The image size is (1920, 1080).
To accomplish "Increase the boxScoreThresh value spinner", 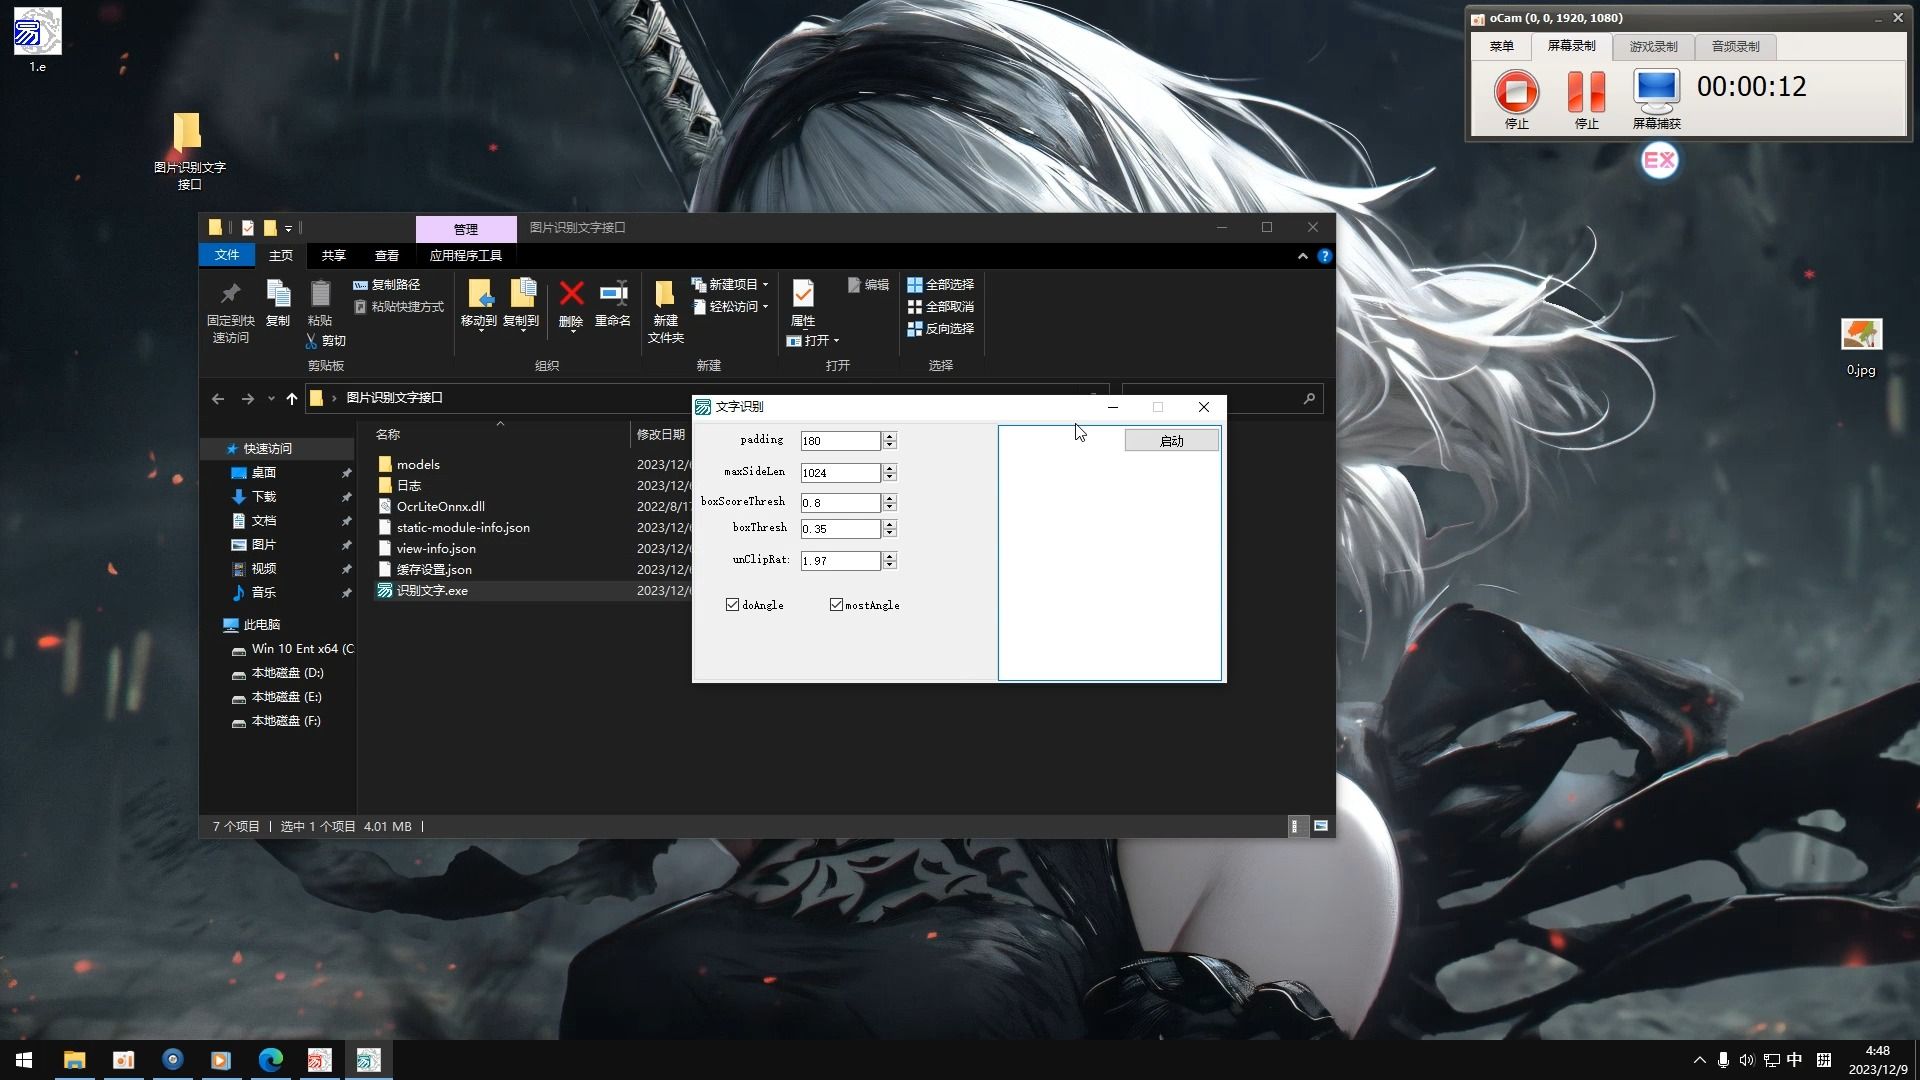I will (889, 498).
